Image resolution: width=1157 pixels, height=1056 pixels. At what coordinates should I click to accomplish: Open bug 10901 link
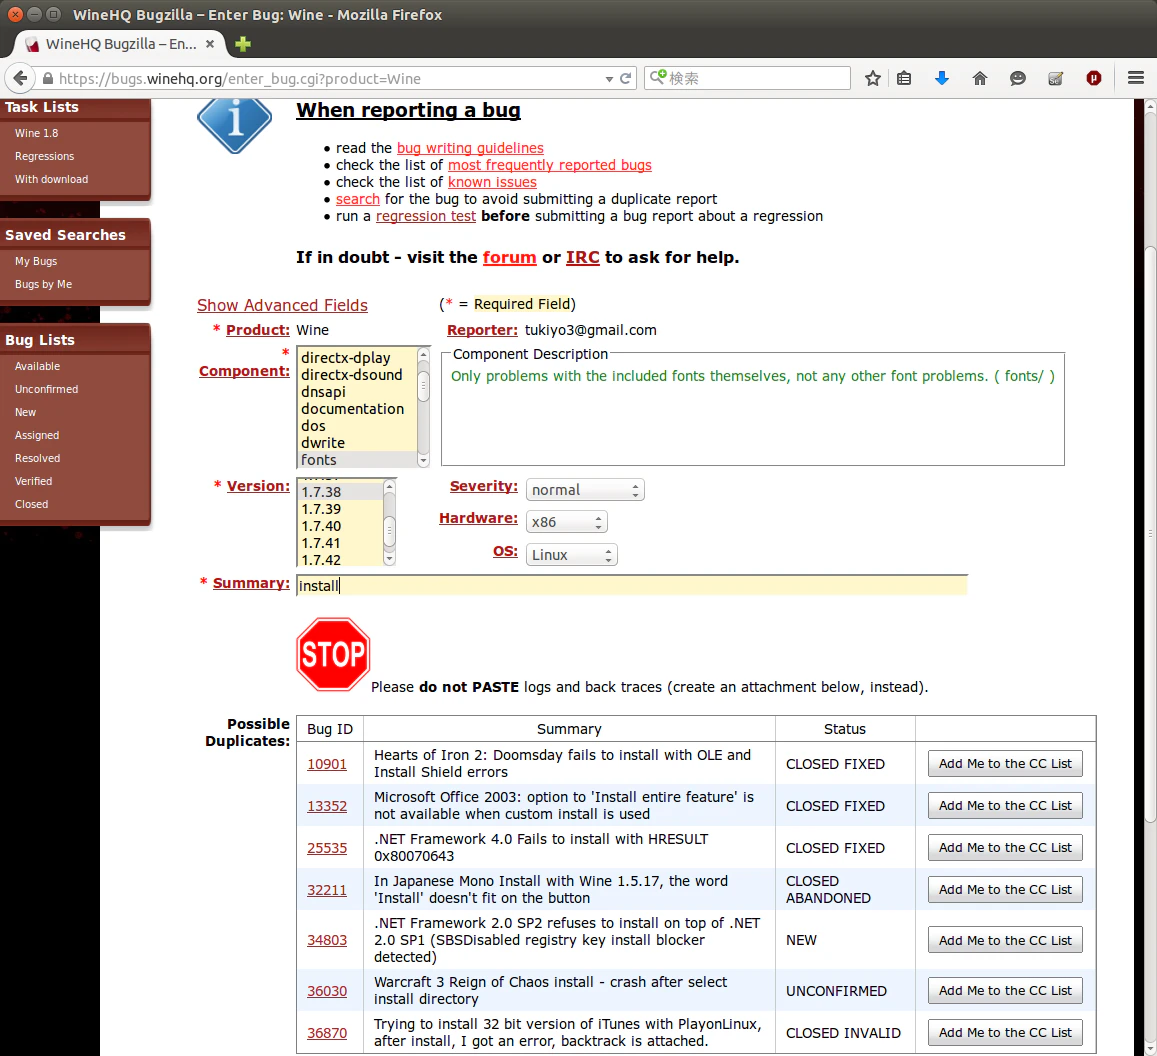(x=327, y=764)
